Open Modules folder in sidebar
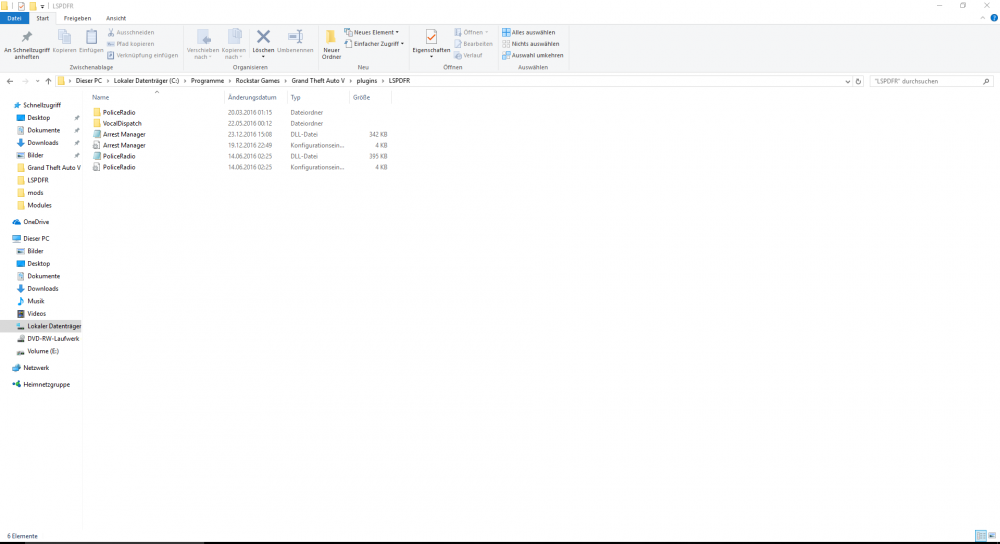1000x544 pixels. tap(39, 205)
